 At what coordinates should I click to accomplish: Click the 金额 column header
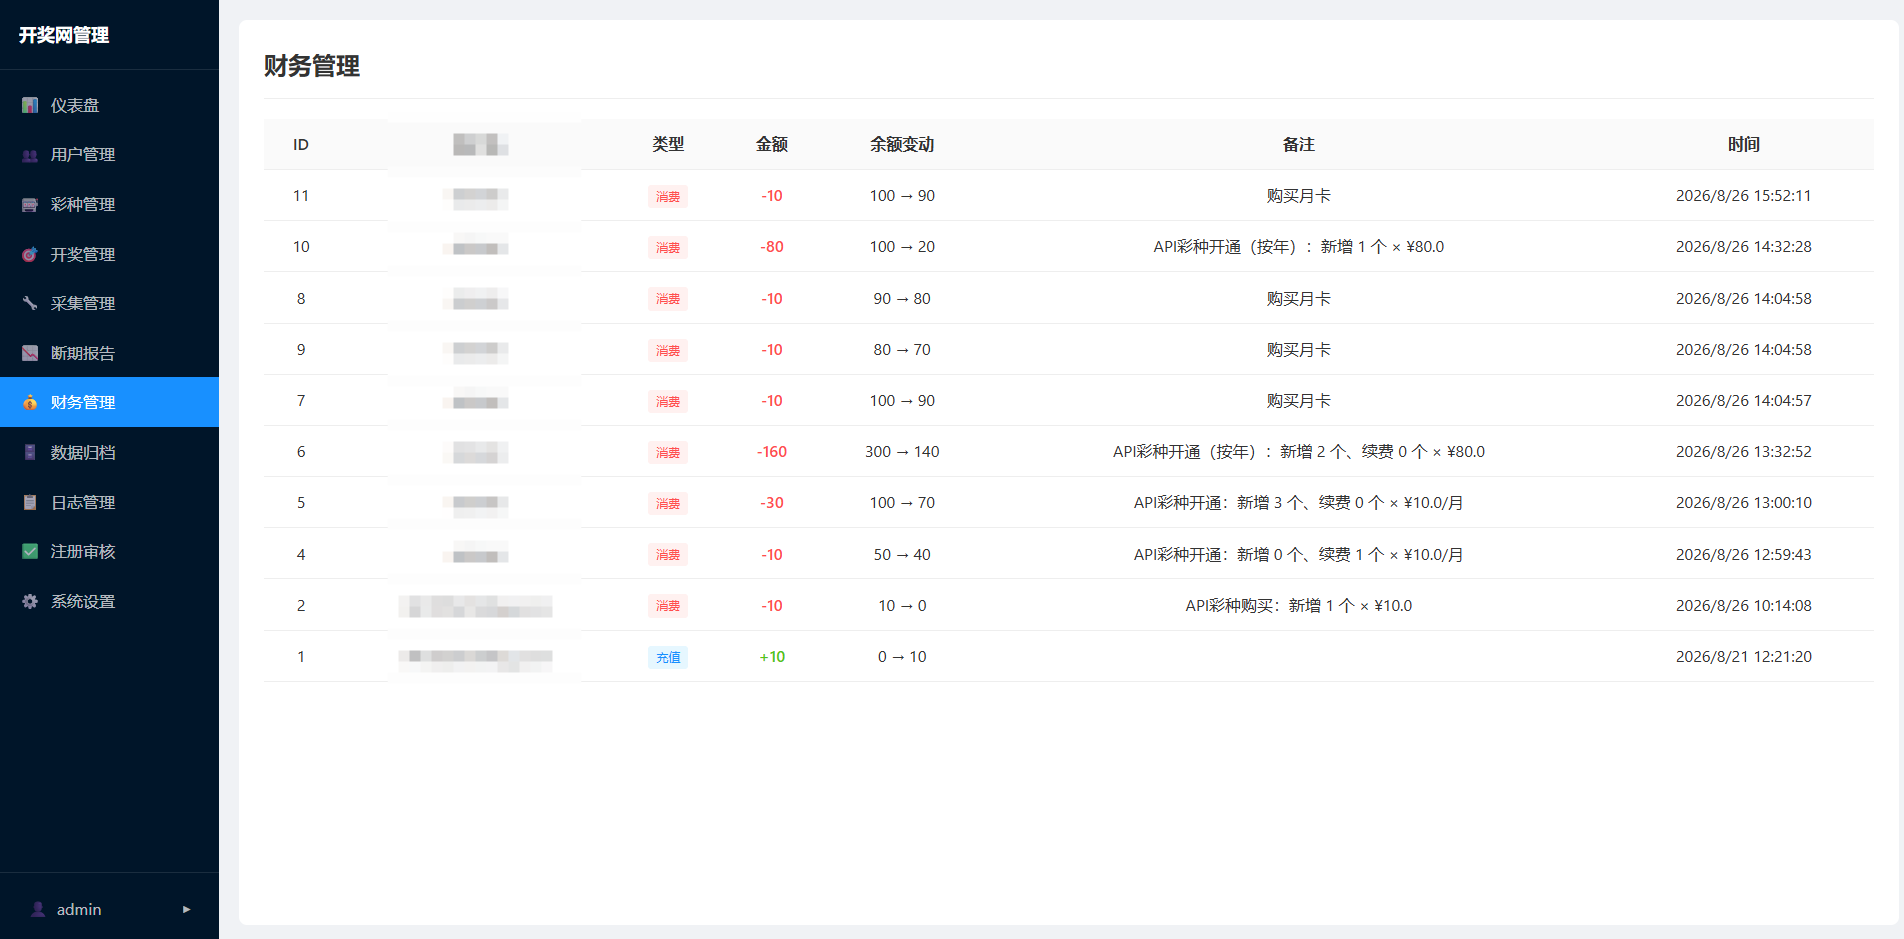coord(772,144)
